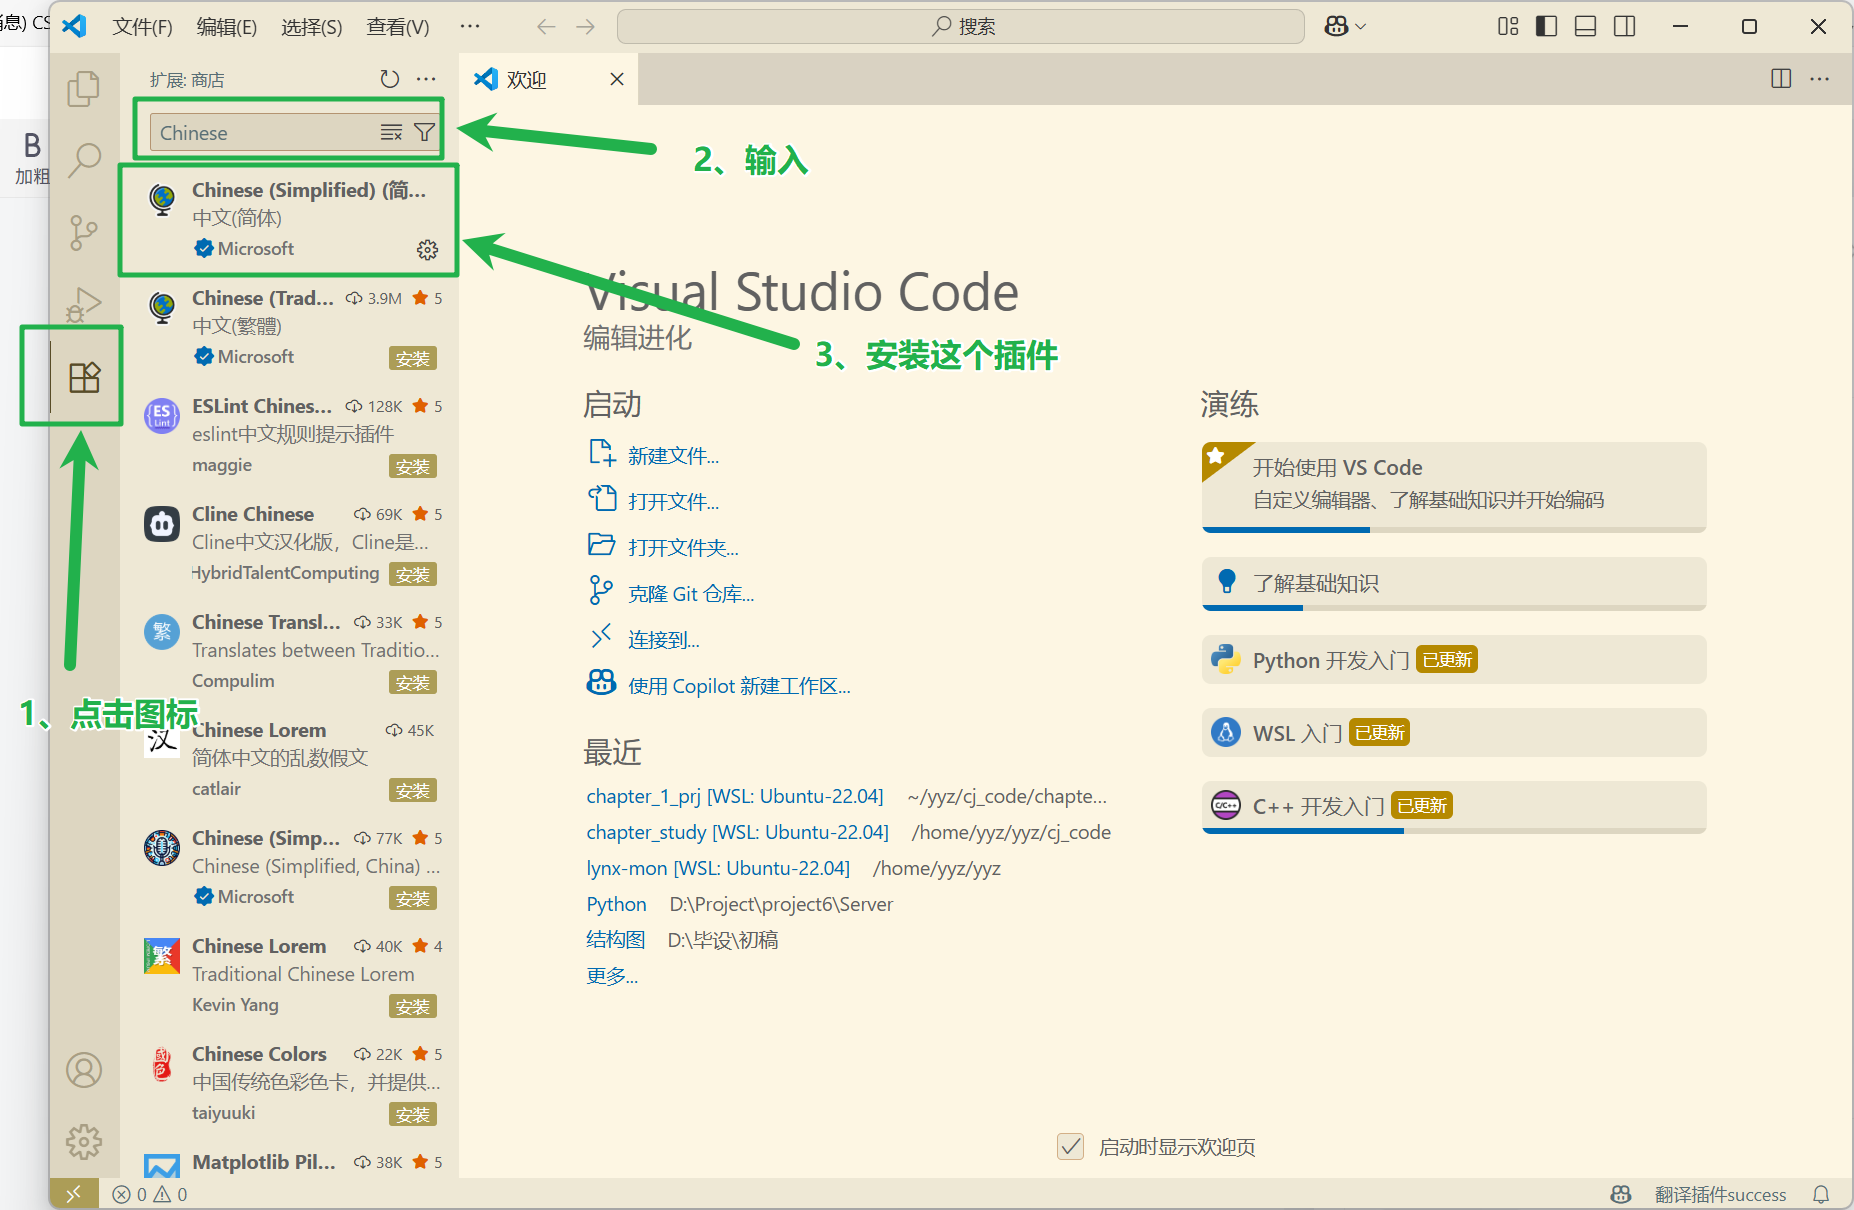Open 开始使用 VS Code walkthrough

click(x=1454, y=487)
